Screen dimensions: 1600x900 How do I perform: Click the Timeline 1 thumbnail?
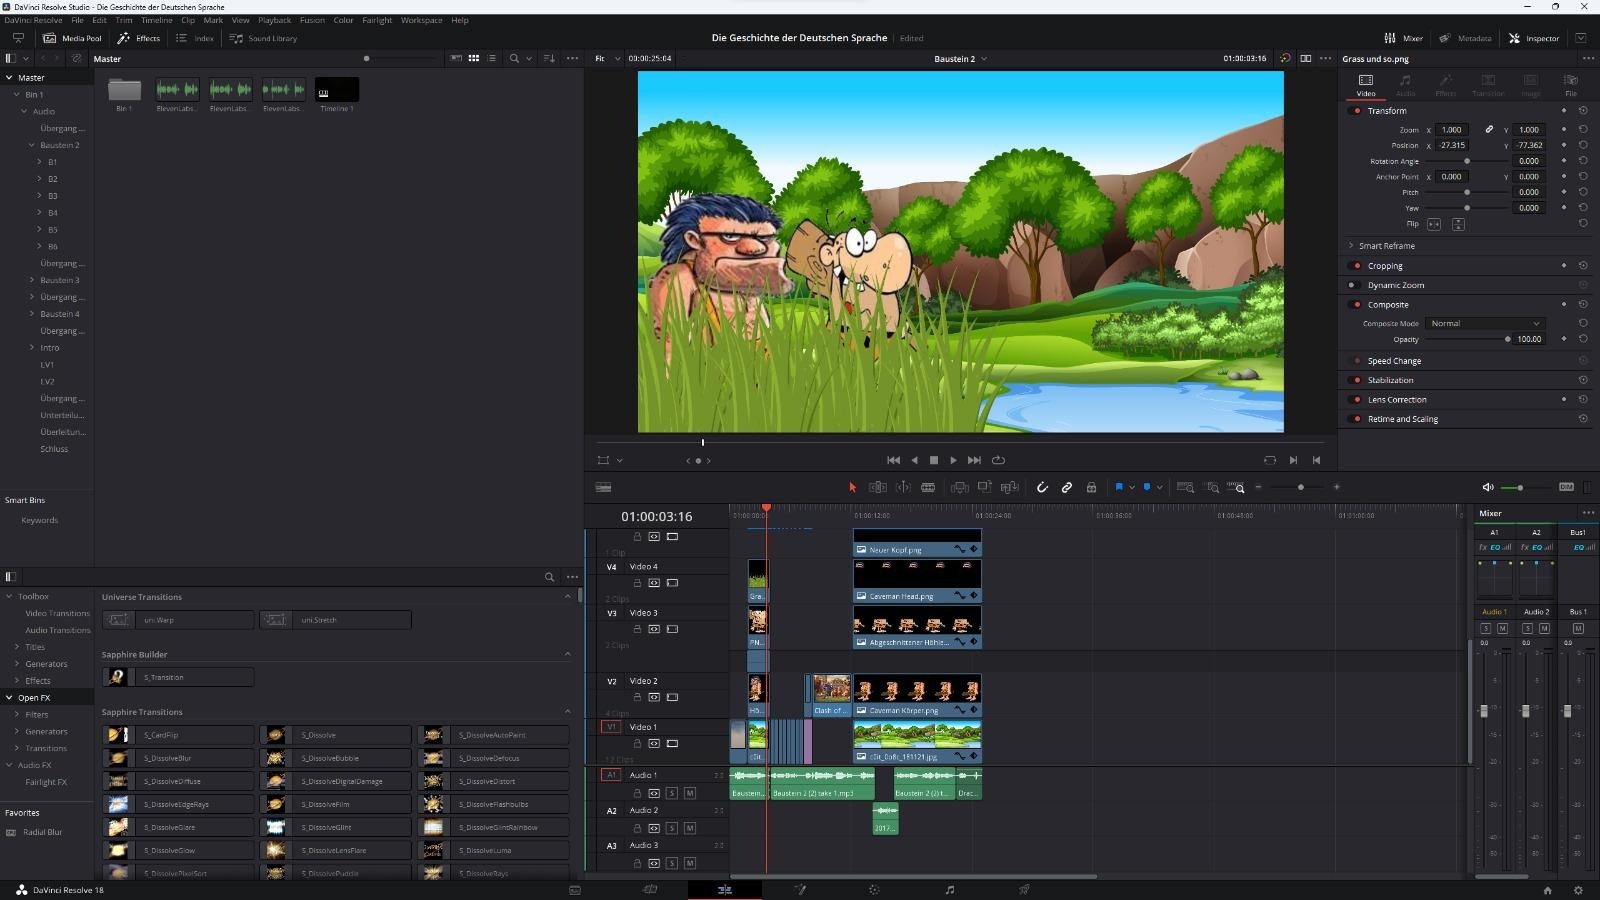[x=337, y=90]
